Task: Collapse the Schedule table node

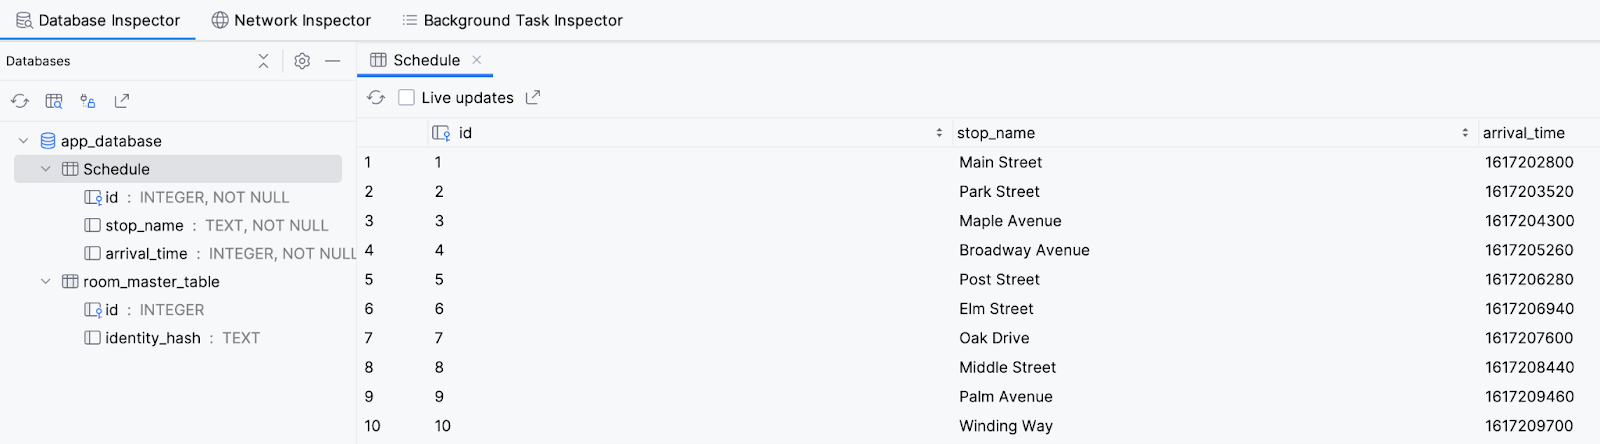Action: coord(46,169)
